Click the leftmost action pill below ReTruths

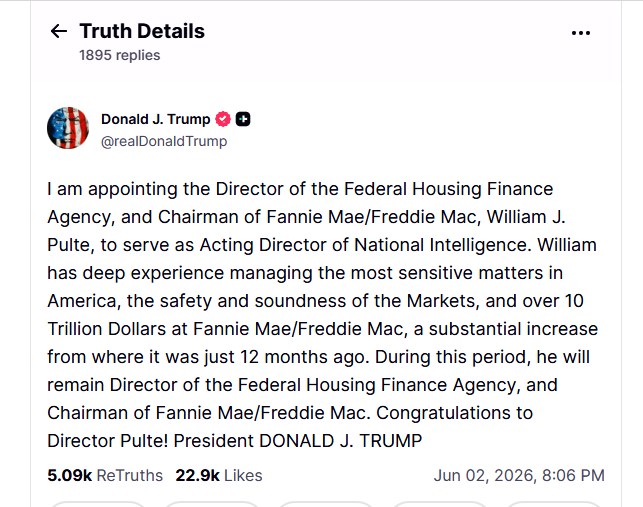[98, 504]
